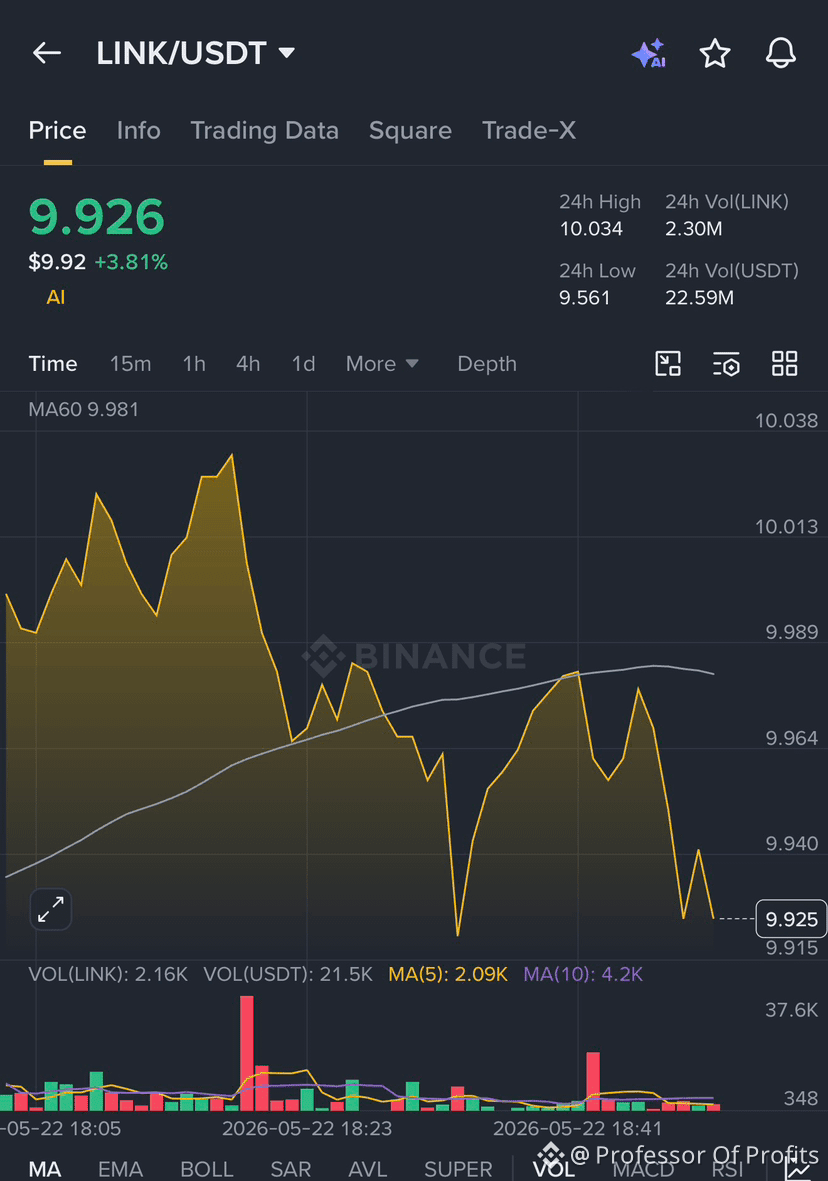Tap the 24h Vol(USDT) 22.59M value
The height and width of the screenshot is (1181, 828).
click(700, 298)
